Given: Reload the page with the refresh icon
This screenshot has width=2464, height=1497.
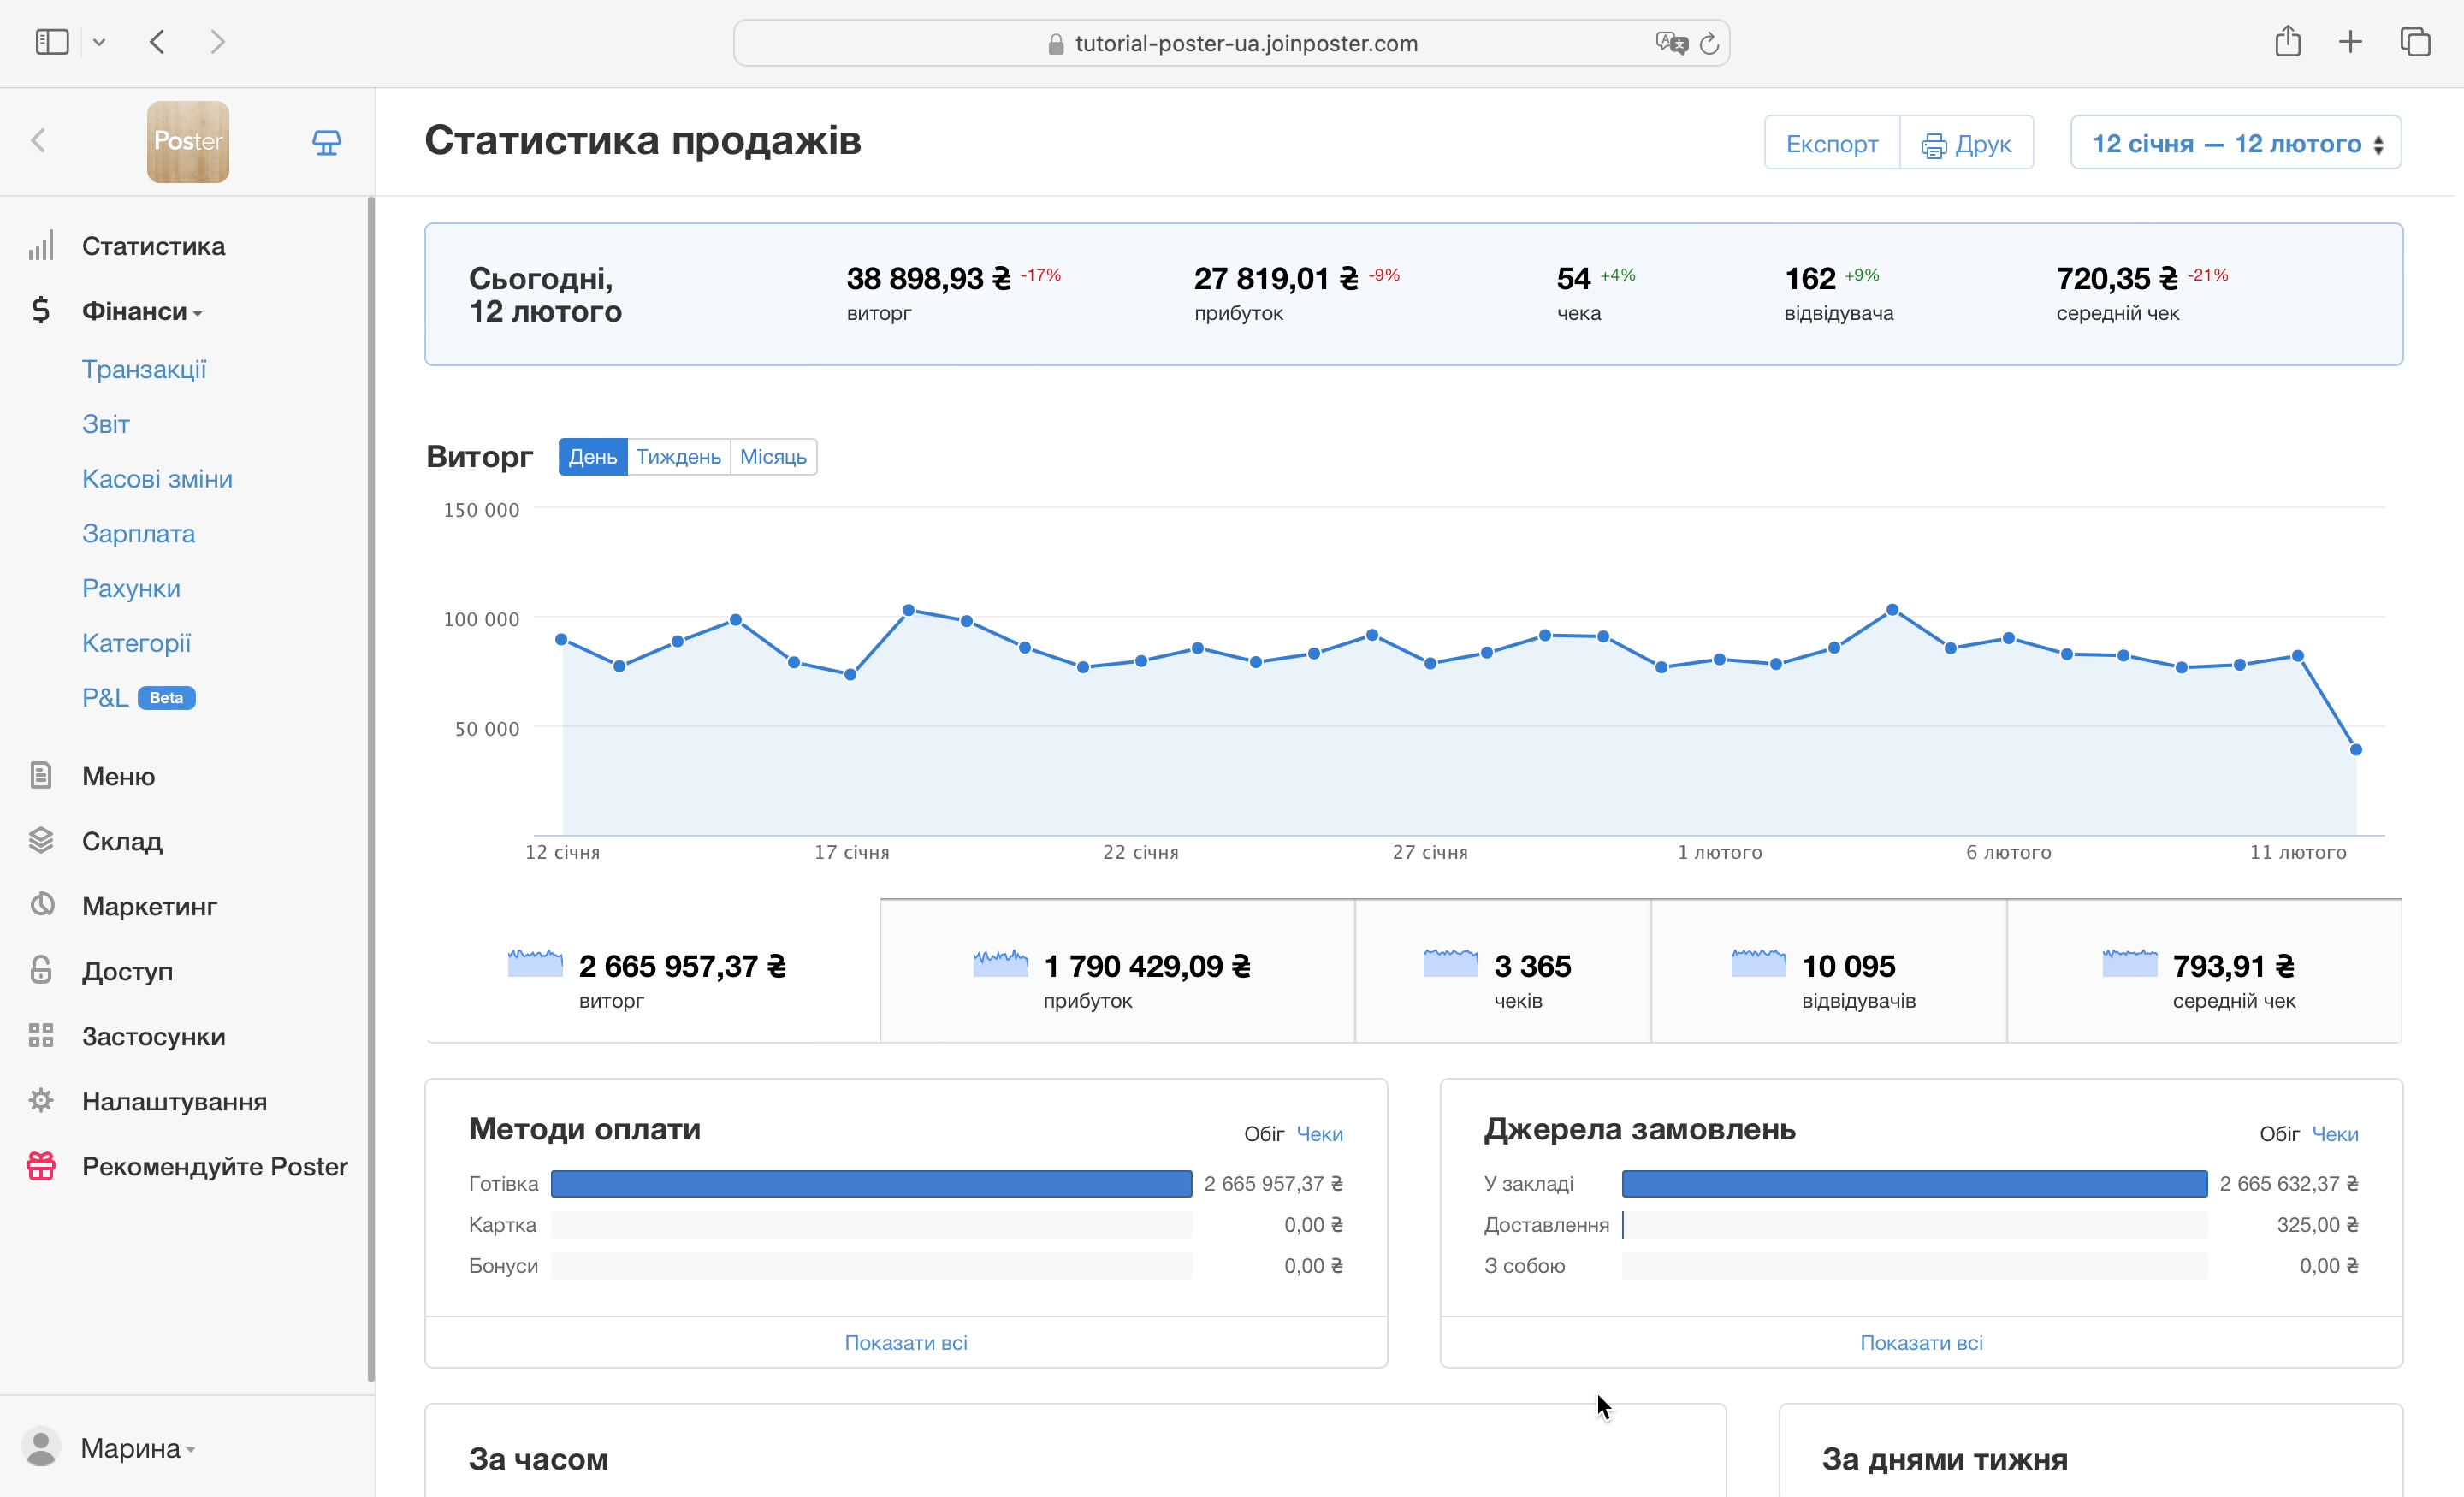Looking at the screenshot, I should [x=1710, y=43].
